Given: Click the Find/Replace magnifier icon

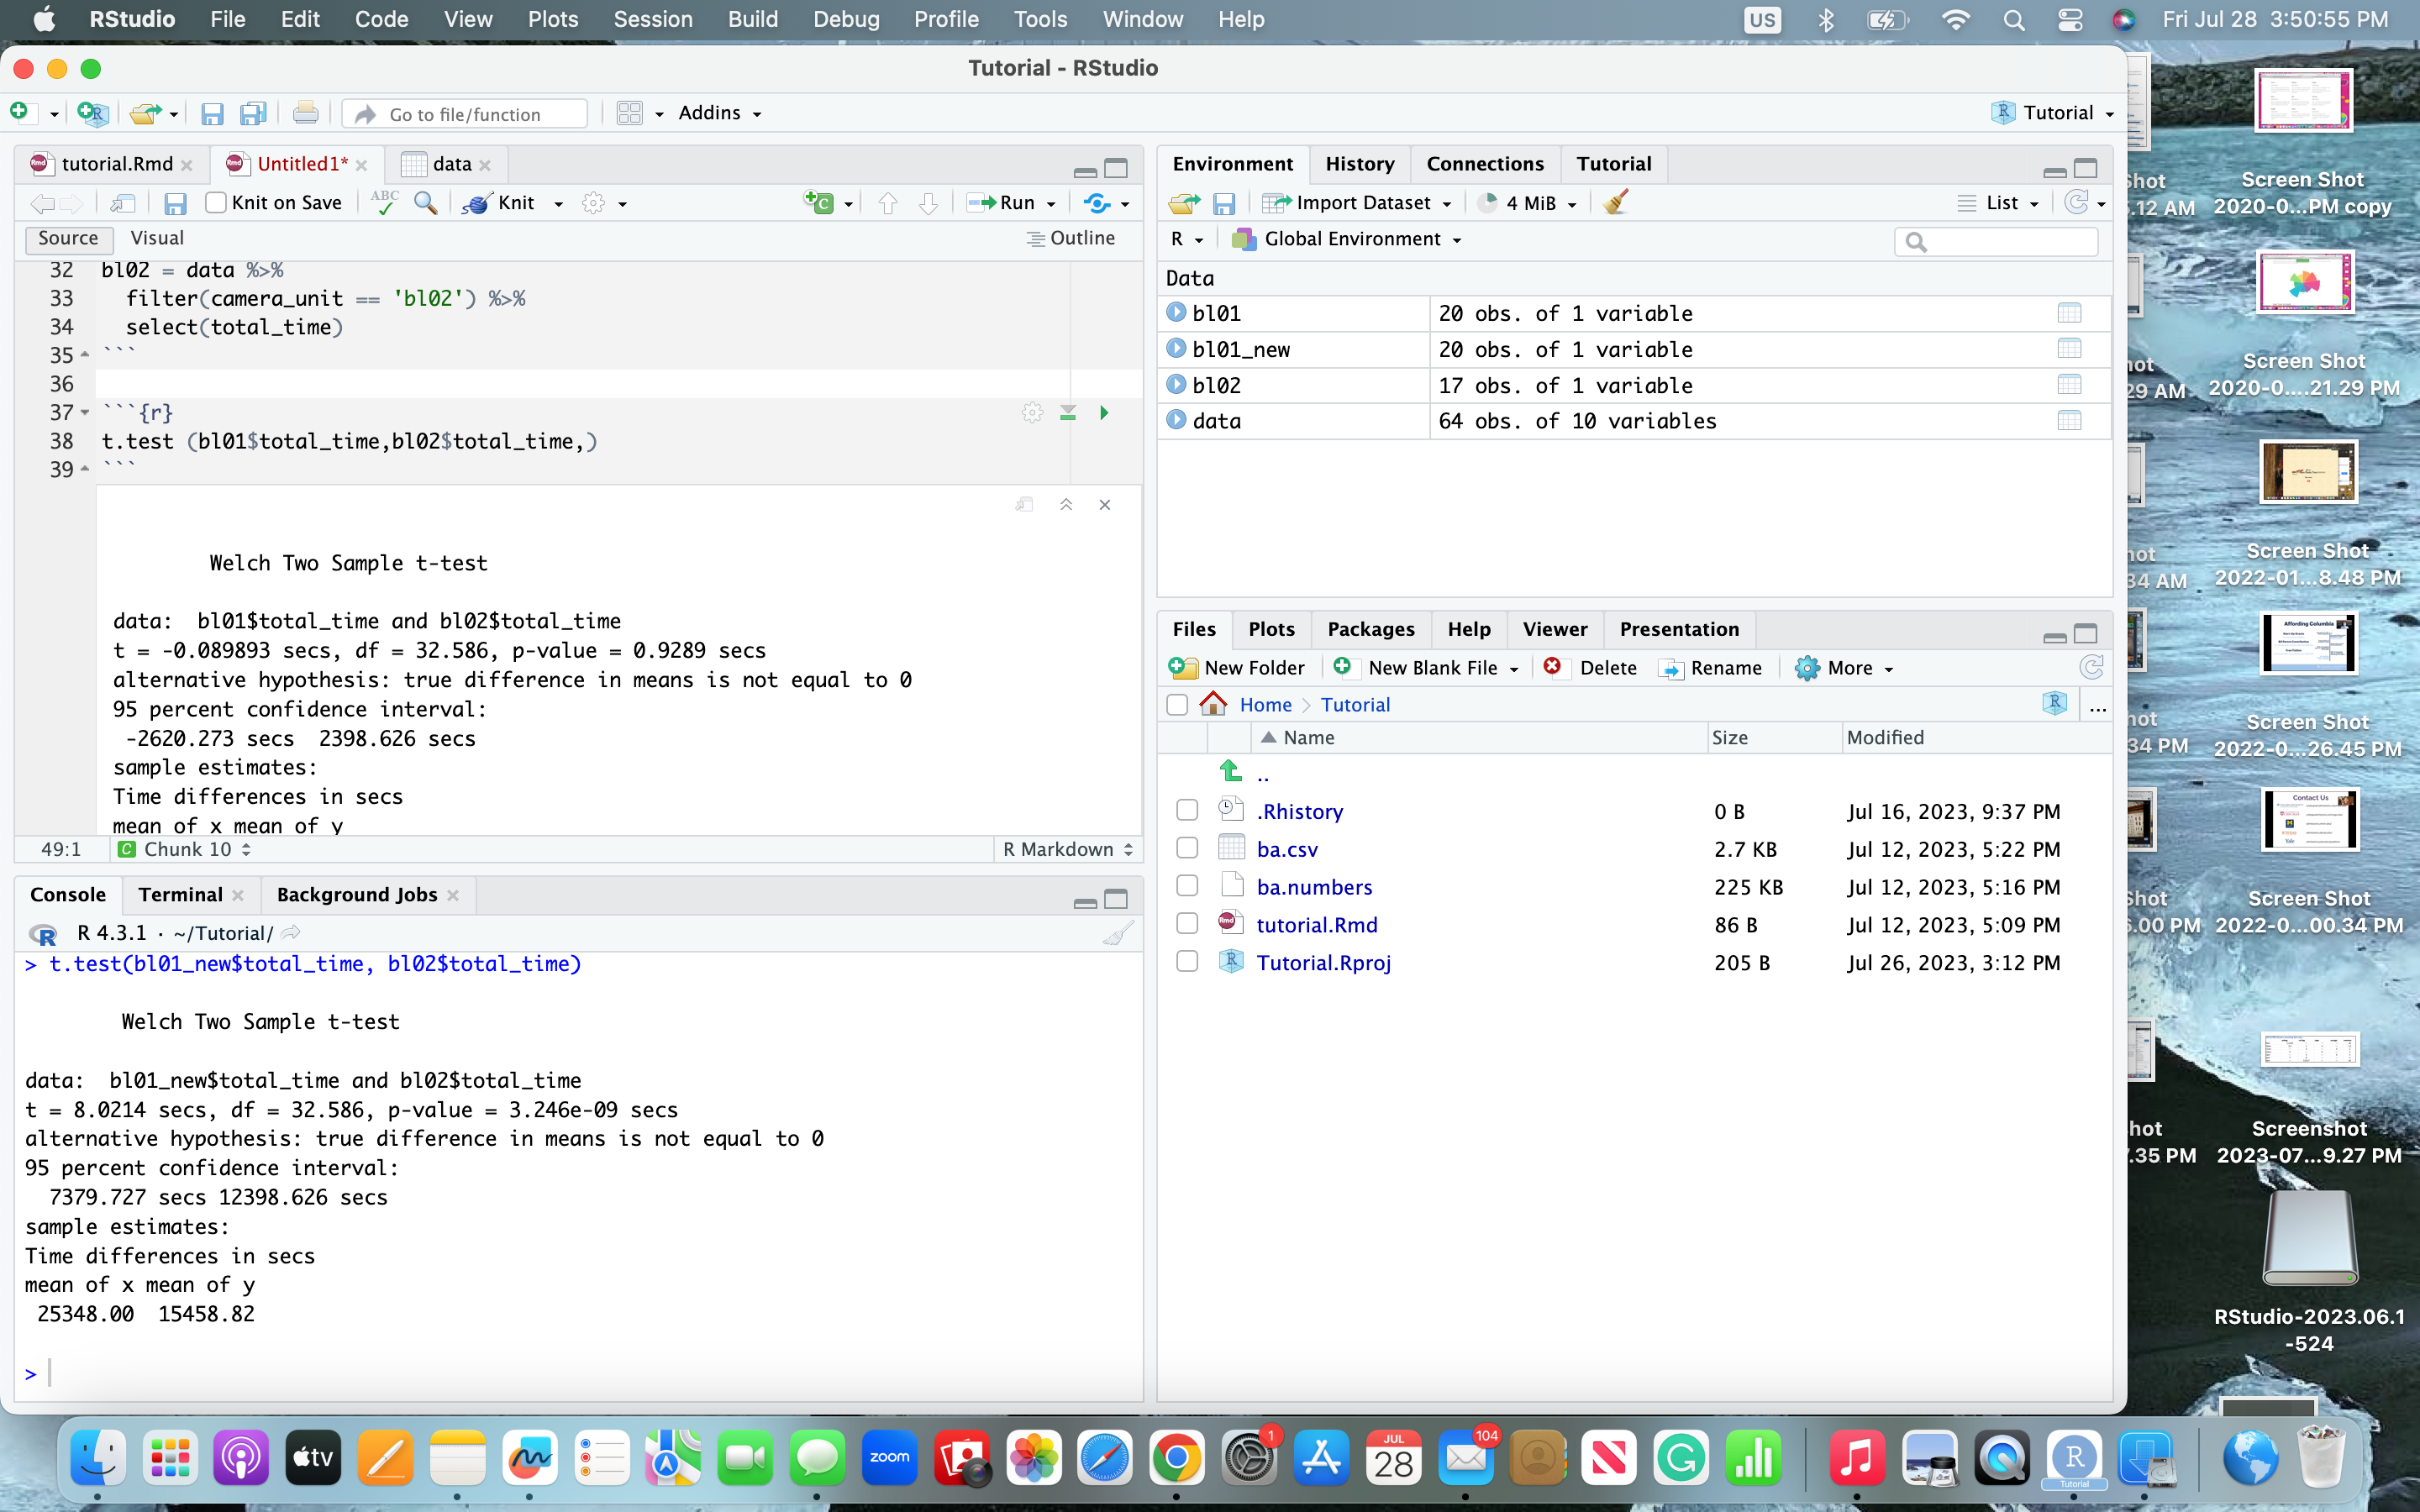Looking at the screenshot, I should click(426, 203).
